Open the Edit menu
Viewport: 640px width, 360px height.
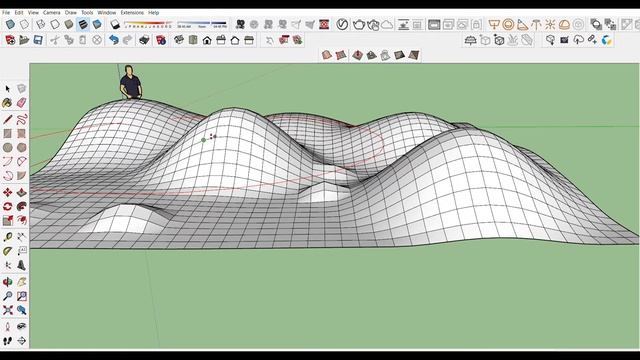point(19,13)
